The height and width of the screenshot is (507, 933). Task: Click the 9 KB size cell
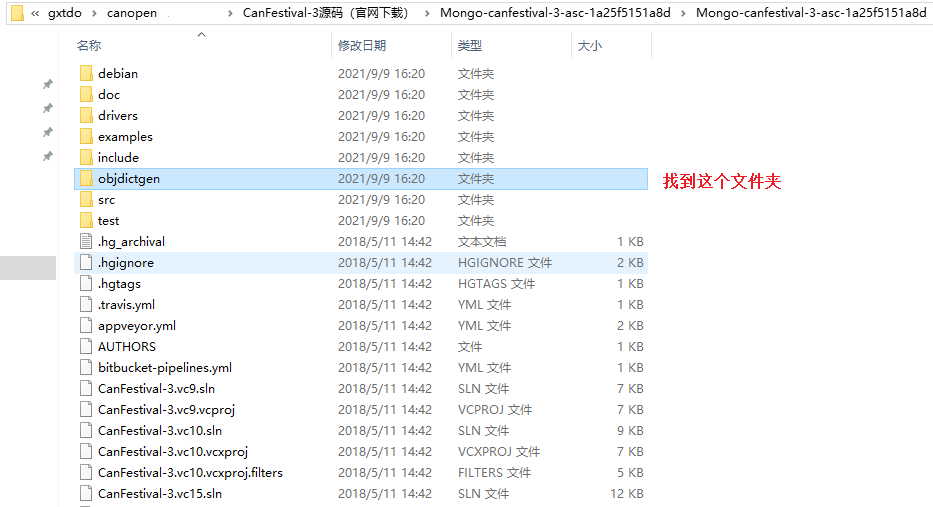(x=630, y=430)
